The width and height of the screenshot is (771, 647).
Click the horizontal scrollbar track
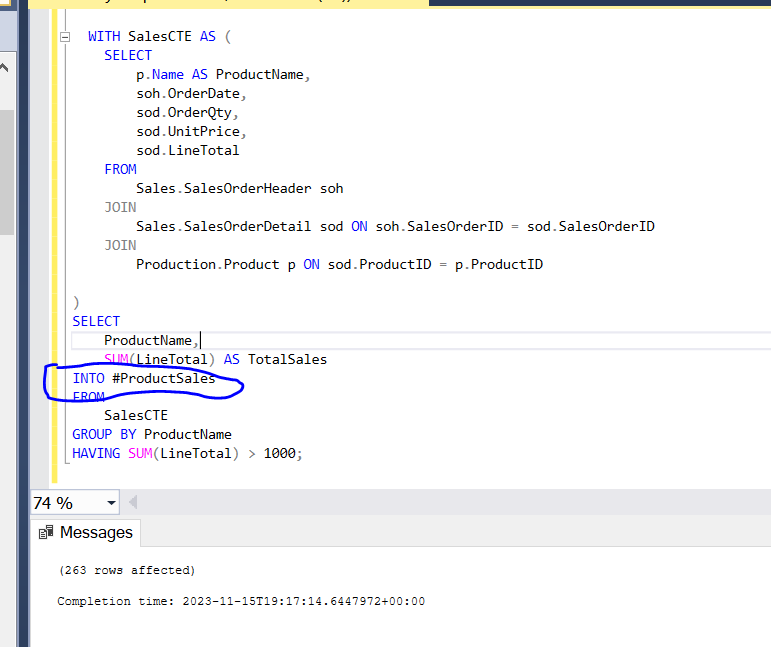(450, 503)
